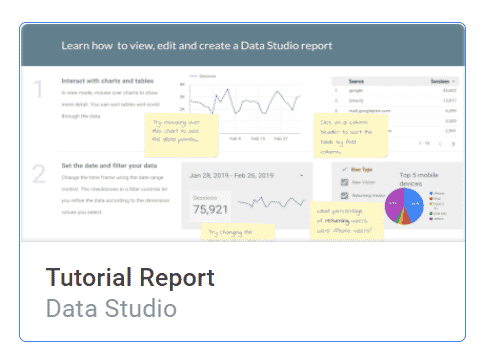Toggle the New Visitor checkbox

click(344, 182)
